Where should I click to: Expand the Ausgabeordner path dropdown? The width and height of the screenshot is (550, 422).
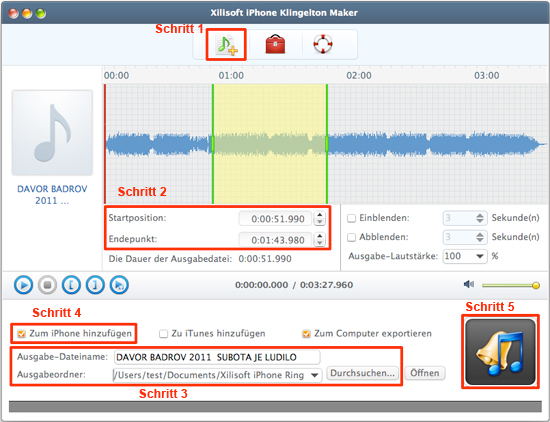point(315,375)
